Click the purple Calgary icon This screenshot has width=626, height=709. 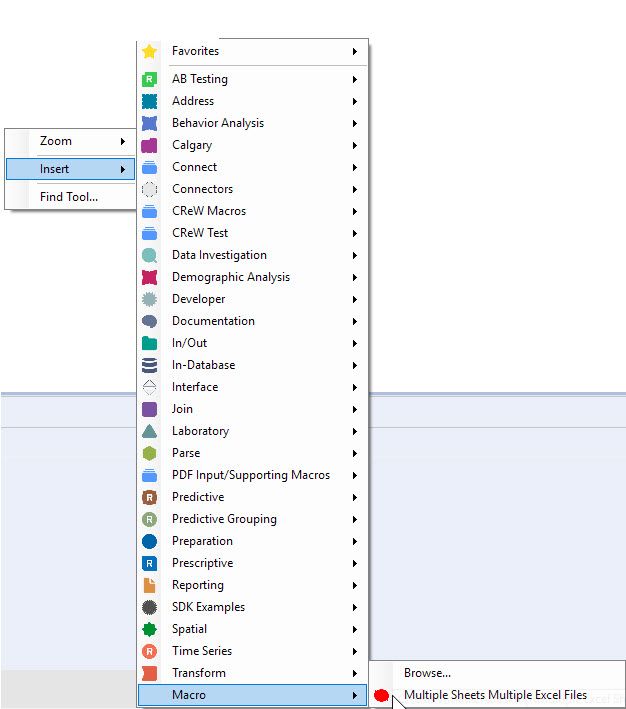[x=149, y=145]
